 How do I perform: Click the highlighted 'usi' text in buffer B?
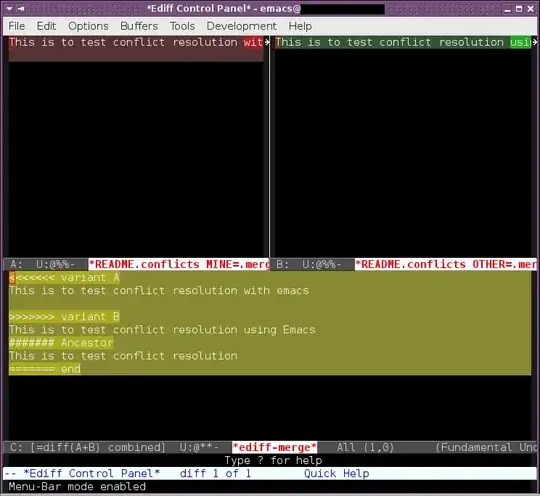[x=520, y=42]
